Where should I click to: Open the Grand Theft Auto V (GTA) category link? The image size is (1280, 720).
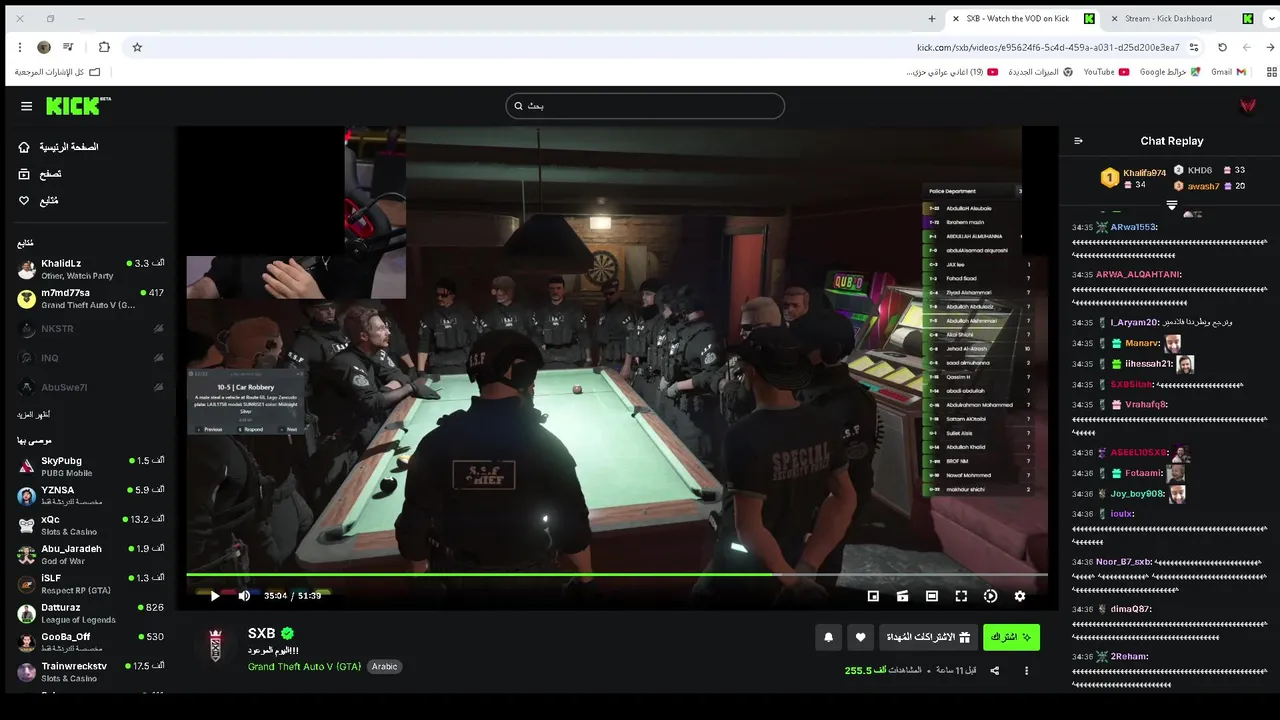click(x=304, y=667)
